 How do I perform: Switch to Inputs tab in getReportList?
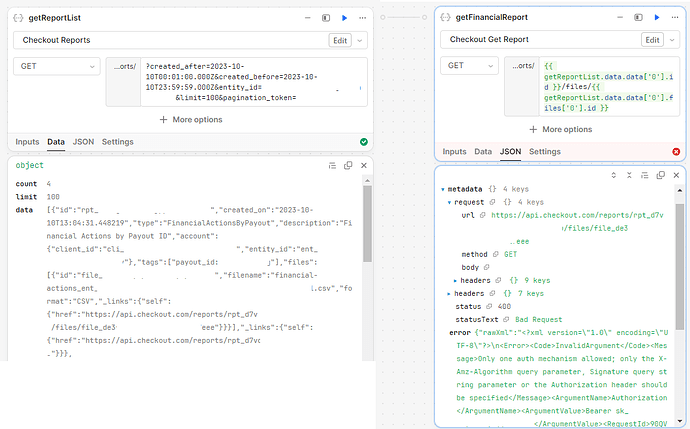tap(27, 142)
